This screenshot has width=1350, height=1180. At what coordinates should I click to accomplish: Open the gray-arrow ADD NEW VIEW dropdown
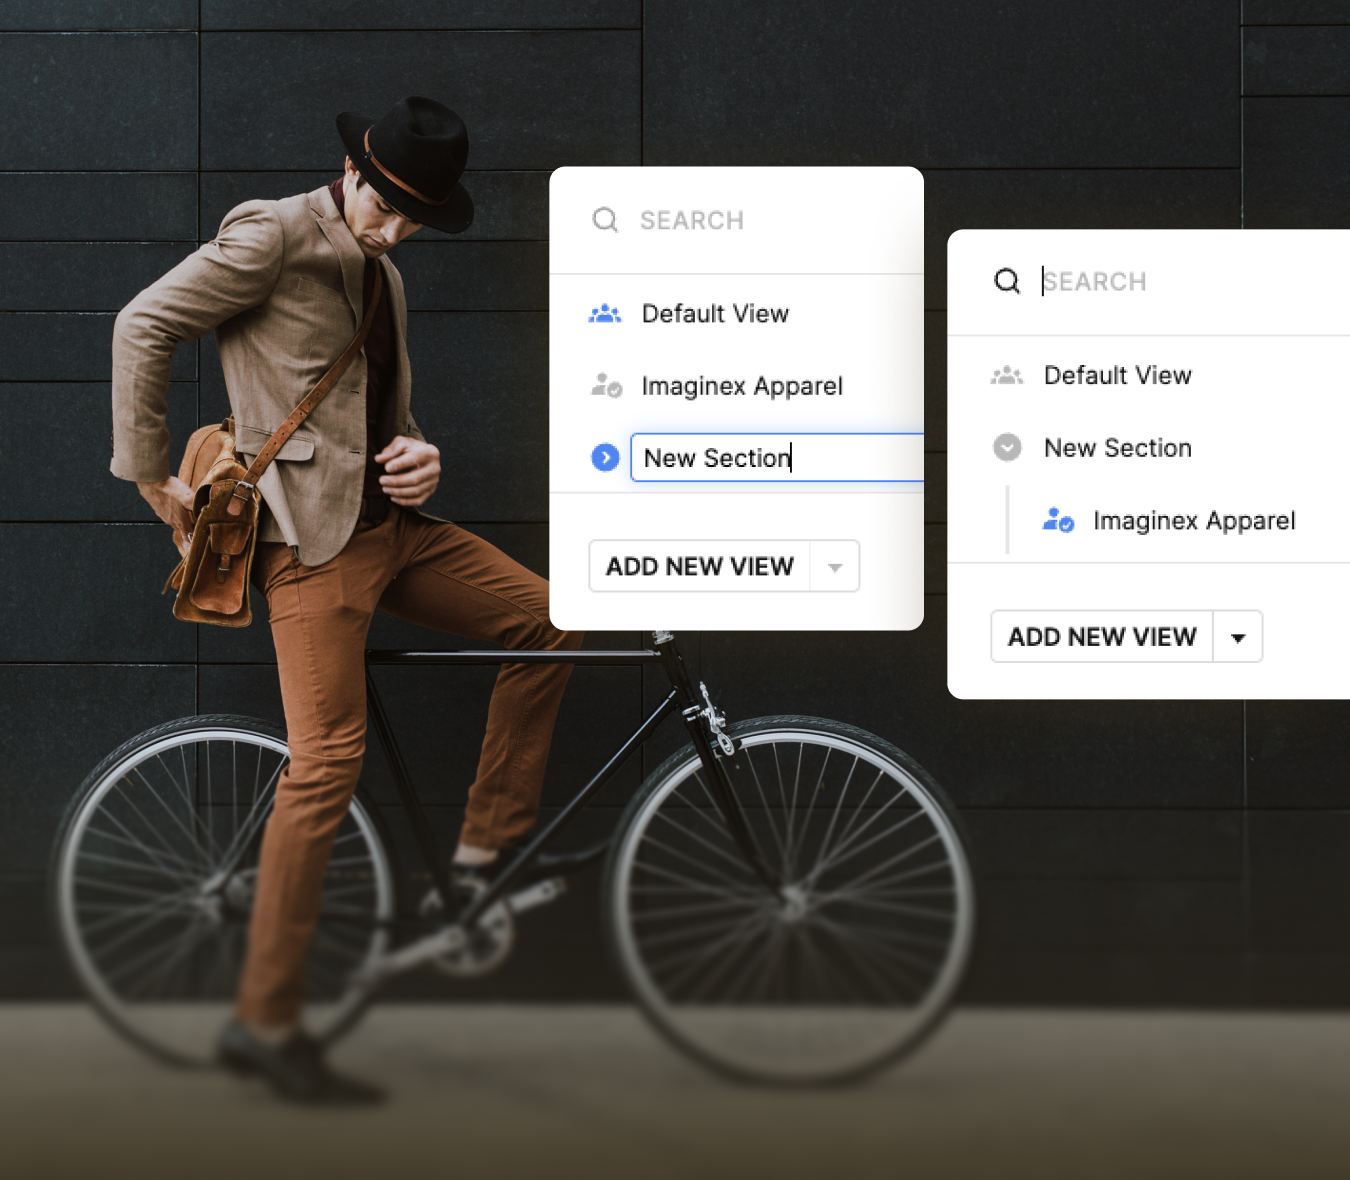[x=835, y=567]
